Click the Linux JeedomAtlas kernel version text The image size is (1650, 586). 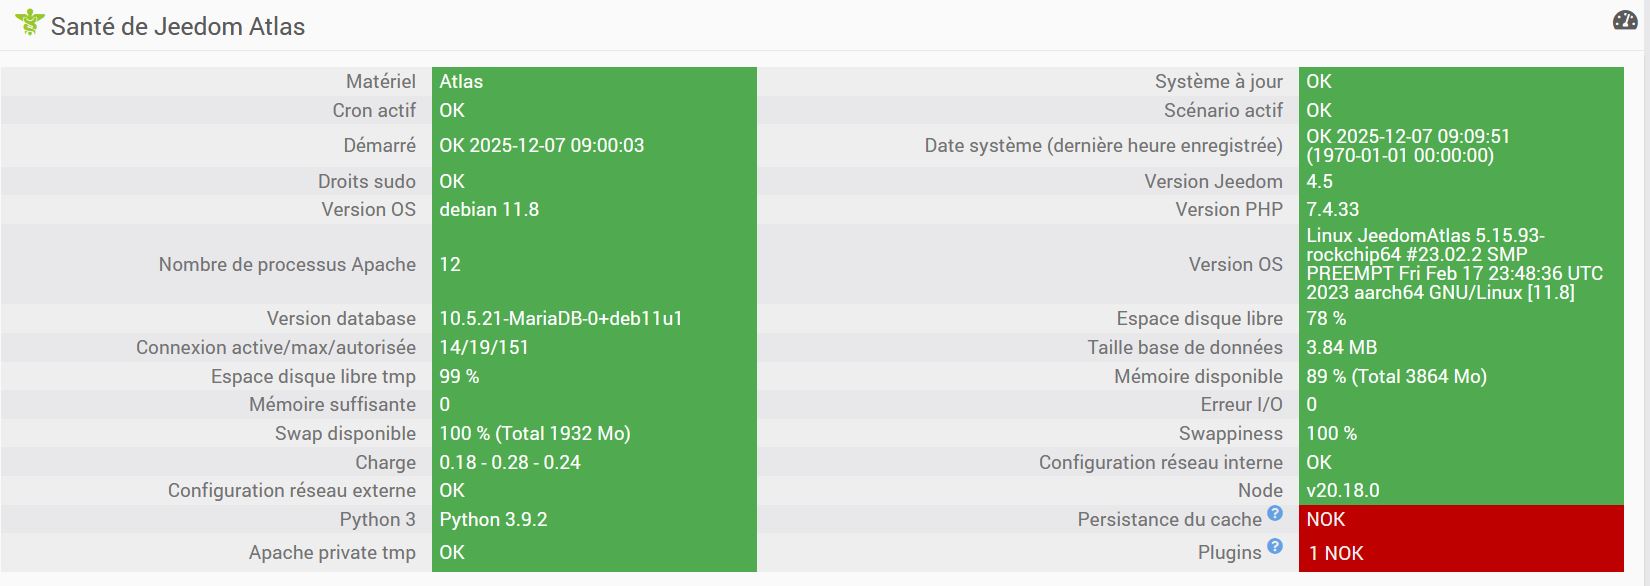point(1454,265)
